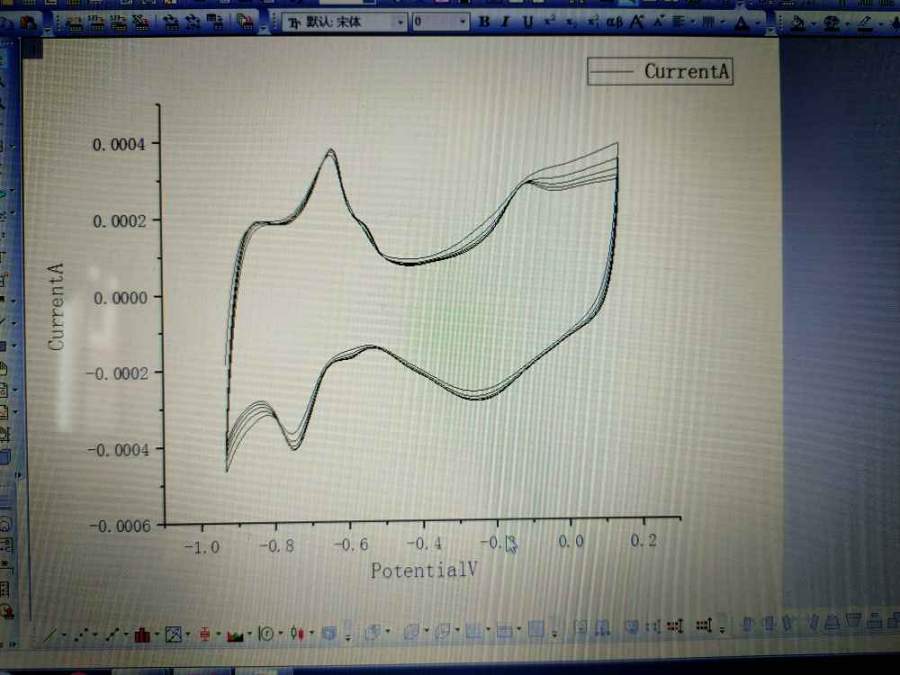Viewport: 900px width, 675px height.
Task: Click the CurrentA legend box
Action: pos(660,71)
